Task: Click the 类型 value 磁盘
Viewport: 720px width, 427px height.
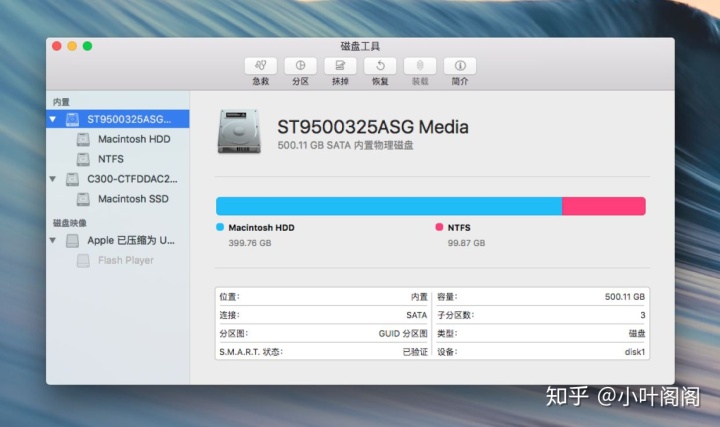Action: 636,334
